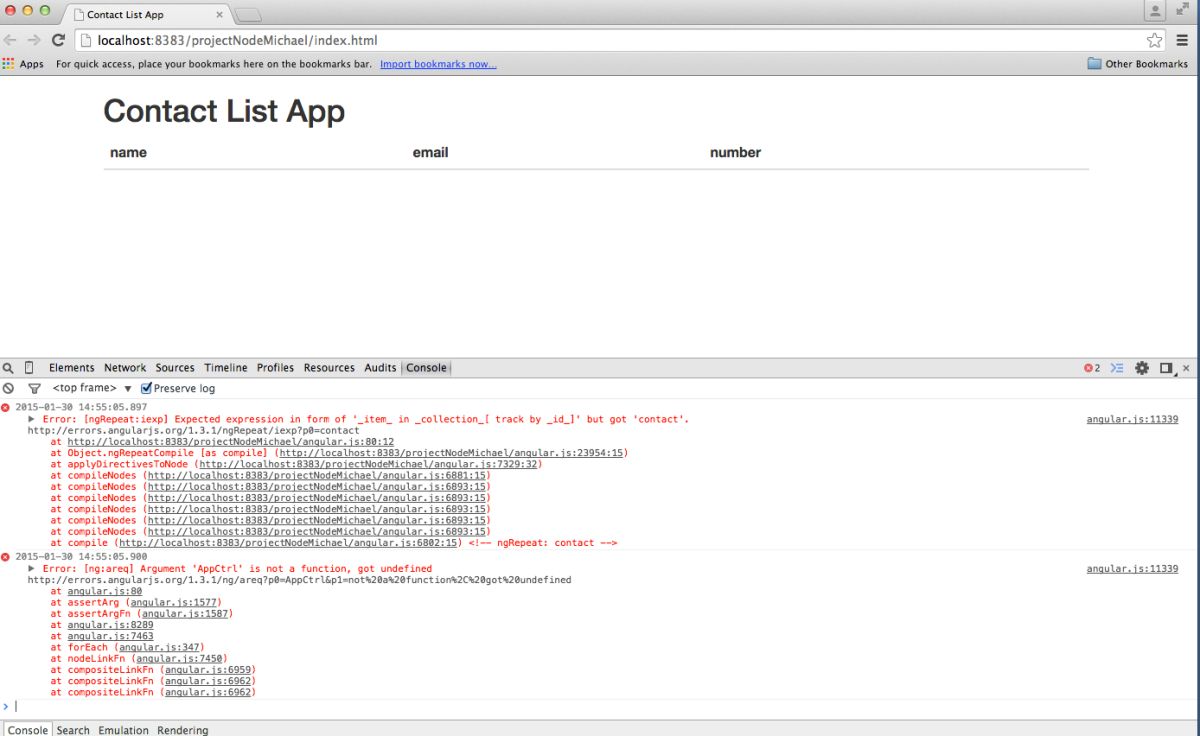Switch to the Timeline panel
The width and height of the screenshot is (1200, 736).
click(226, 368)
